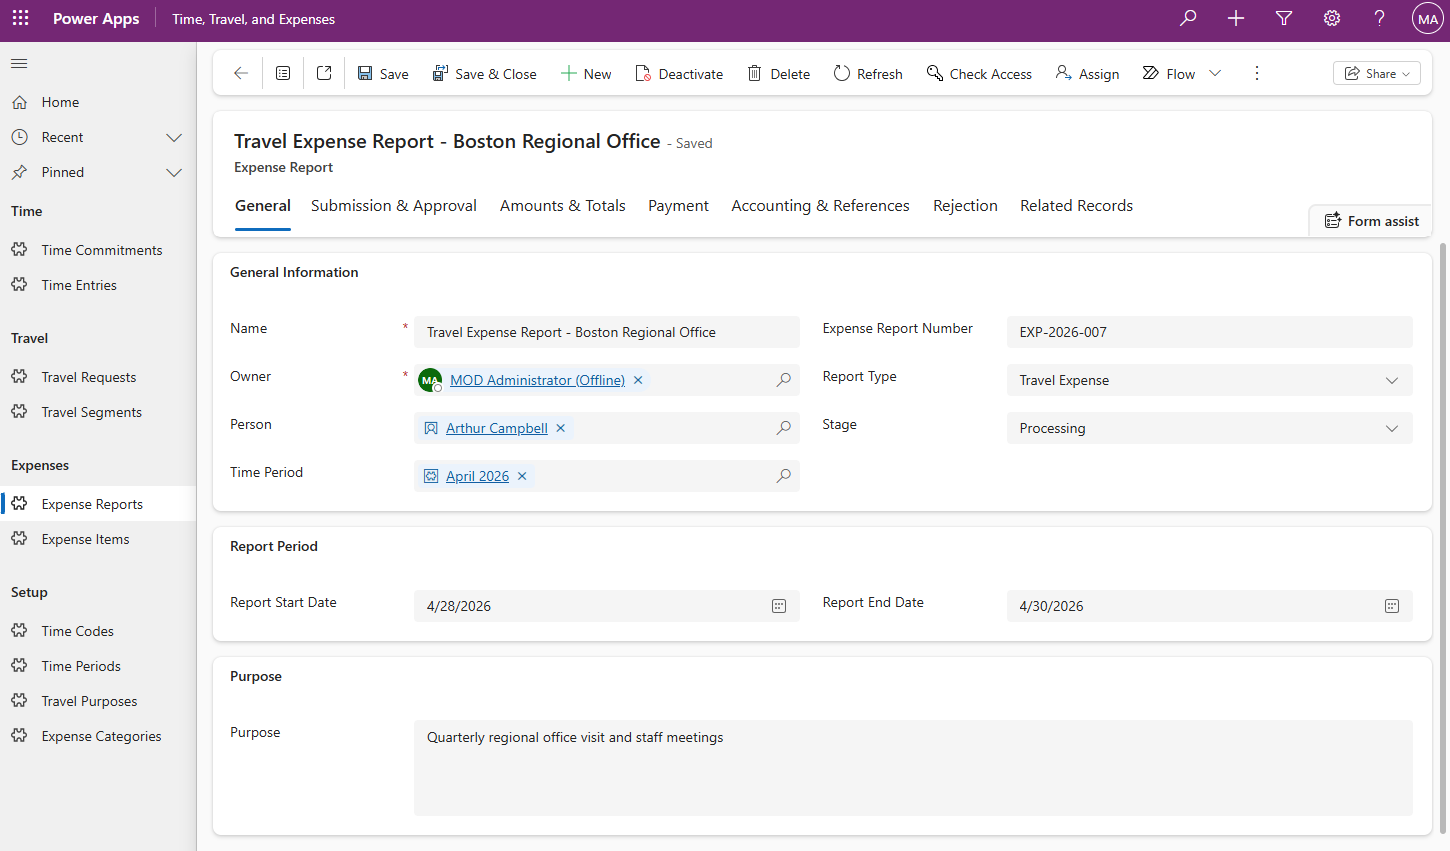The width and height of the screenshot is (1450, 851).
Task: Remove April 2026 from Time Period
Action: point(522,476)
